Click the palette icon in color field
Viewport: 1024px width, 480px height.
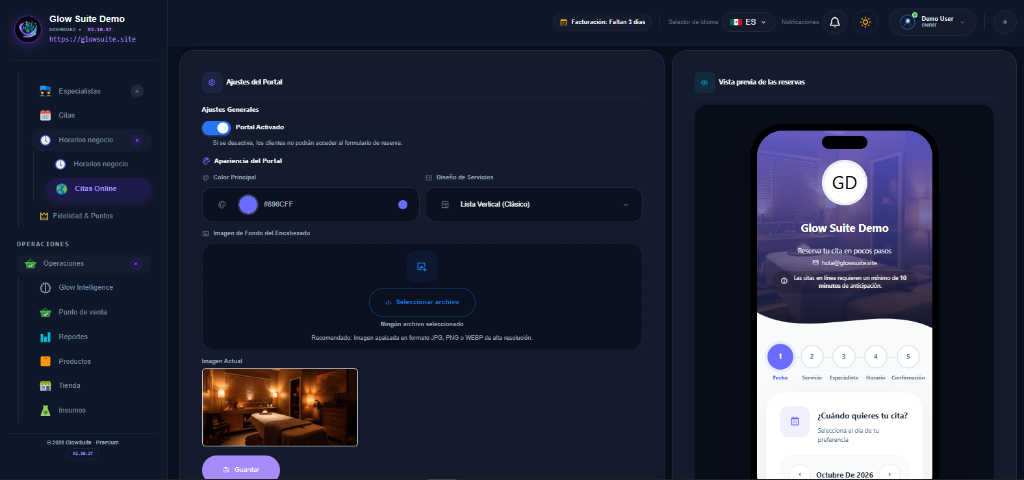click(221, 204)
